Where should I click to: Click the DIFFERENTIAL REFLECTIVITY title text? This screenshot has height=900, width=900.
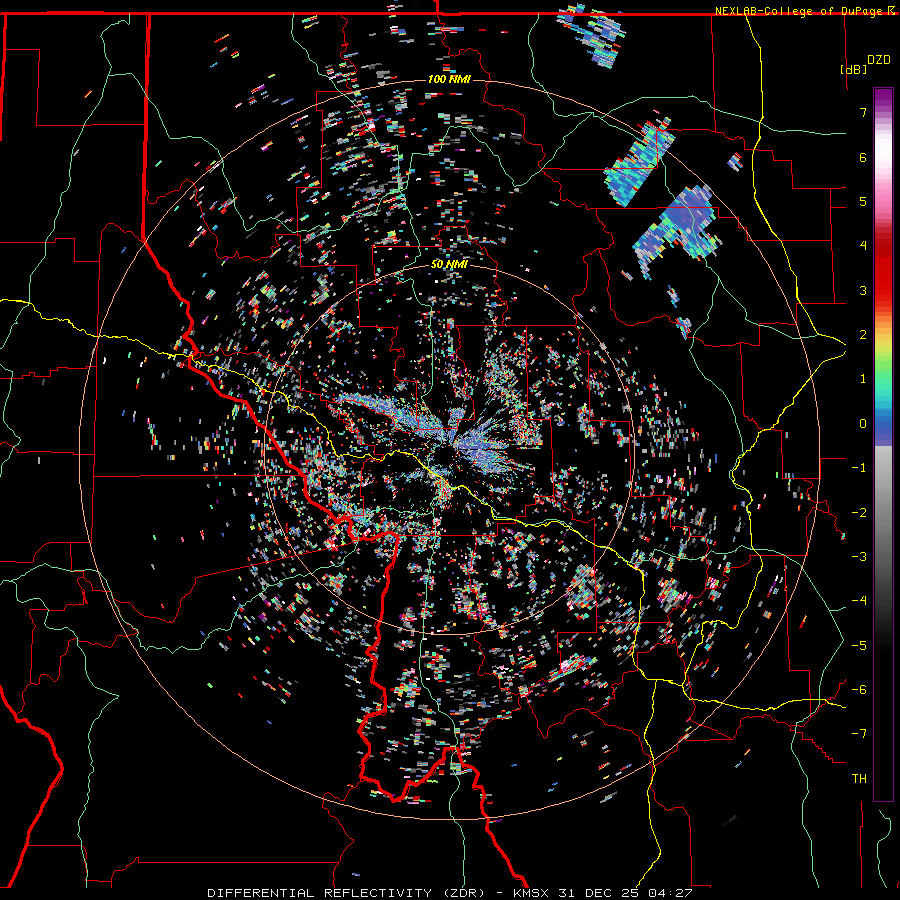point(319,893)
